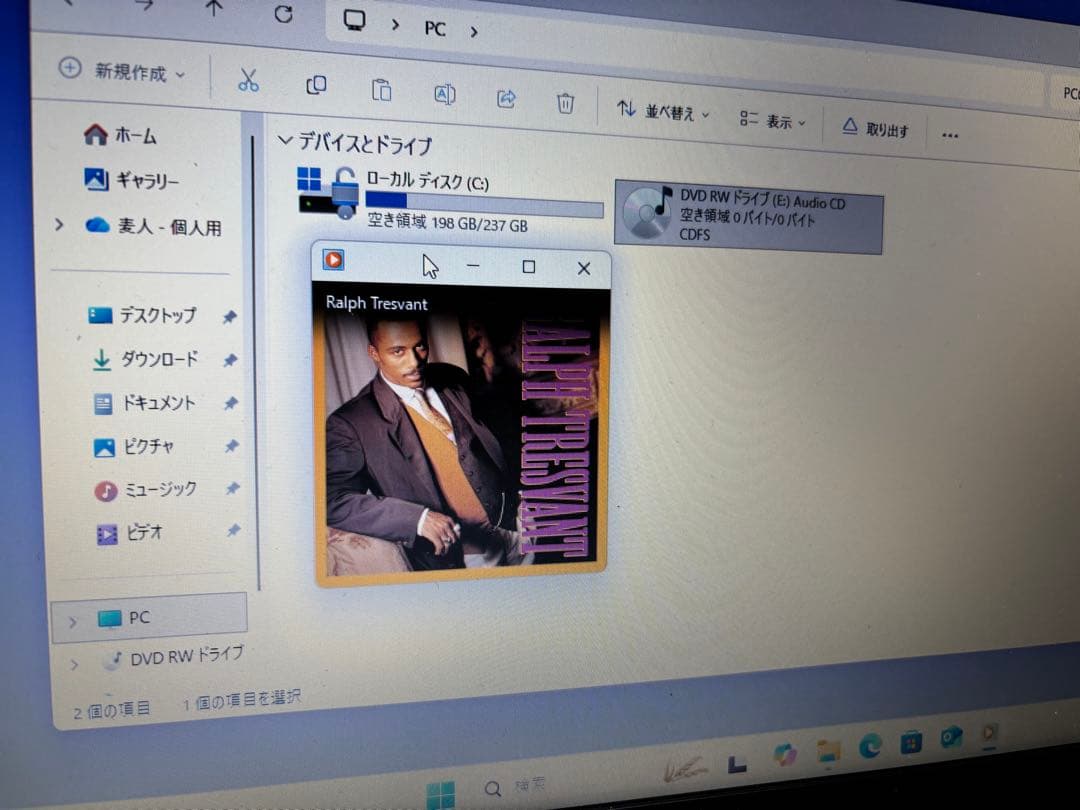
Task: Click the taskbar search box
Action: click(515, 787)
